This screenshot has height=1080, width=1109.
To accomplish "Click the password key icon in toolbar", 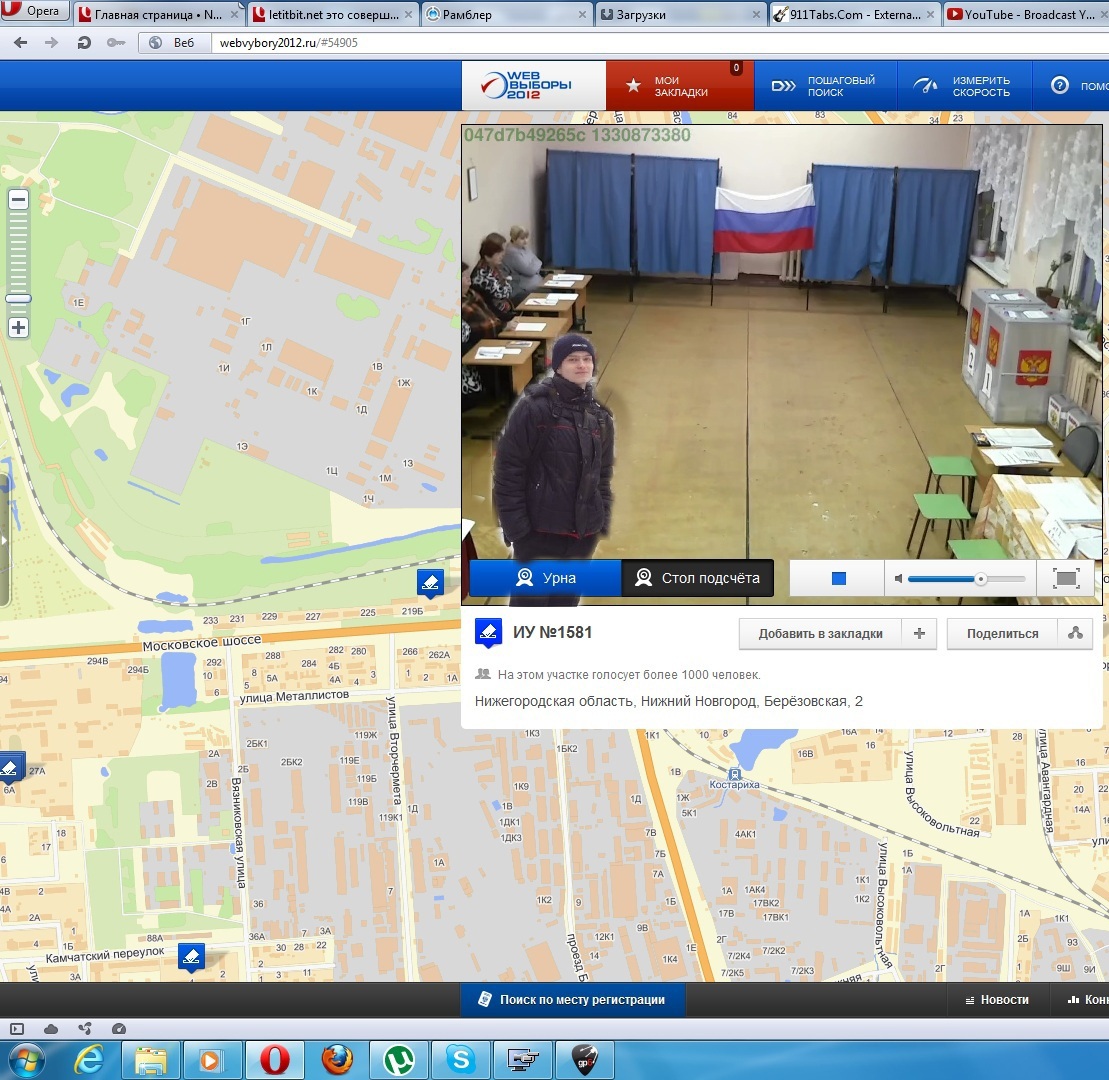I will (x=116, y=42).
